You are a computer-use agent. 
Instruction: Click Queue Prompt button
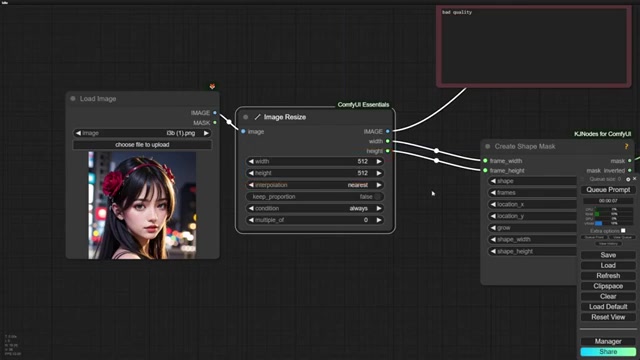pos(608,190)
